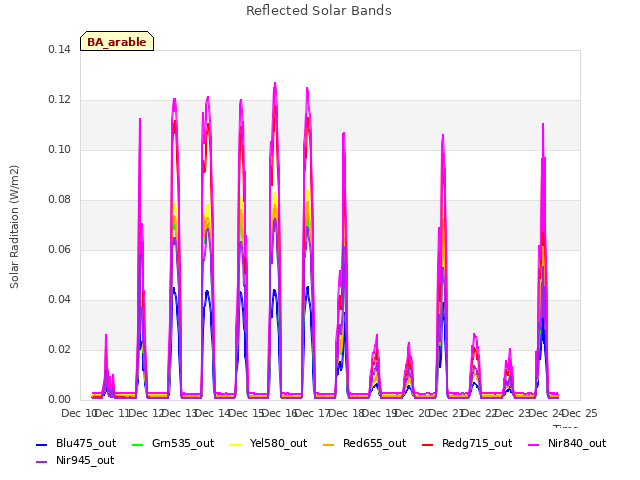This screenshot has width=640, height=480.
Task: Click the Redg715_out legend label
Action: point(477,443)
